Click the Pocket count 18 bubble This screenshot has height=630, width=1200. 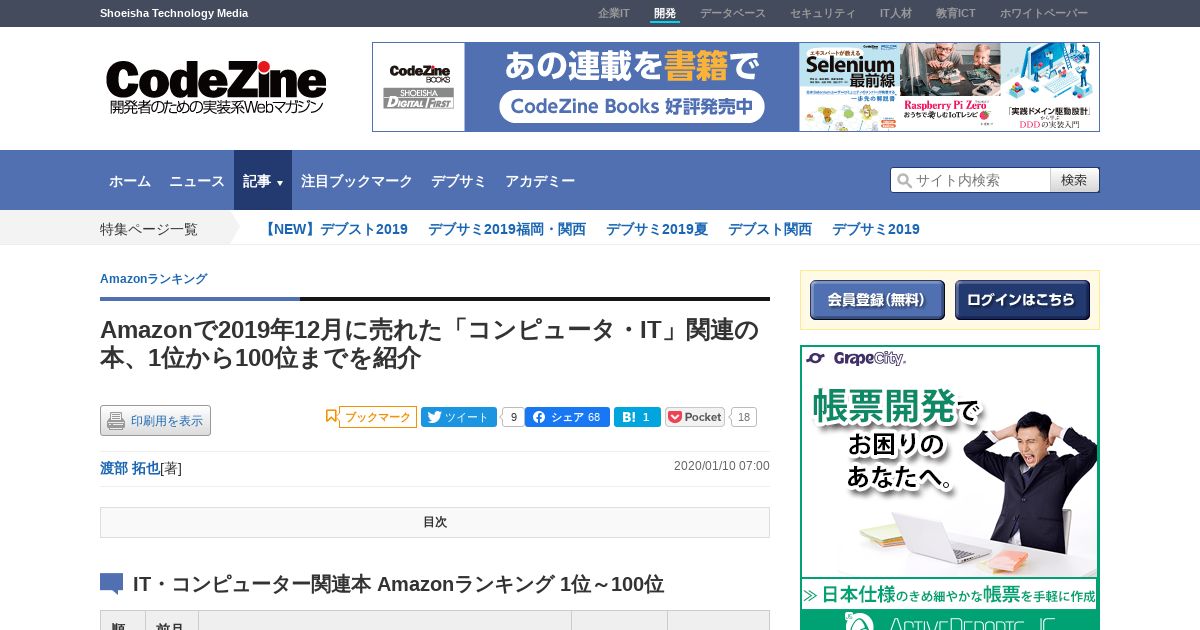click(744, 417)
